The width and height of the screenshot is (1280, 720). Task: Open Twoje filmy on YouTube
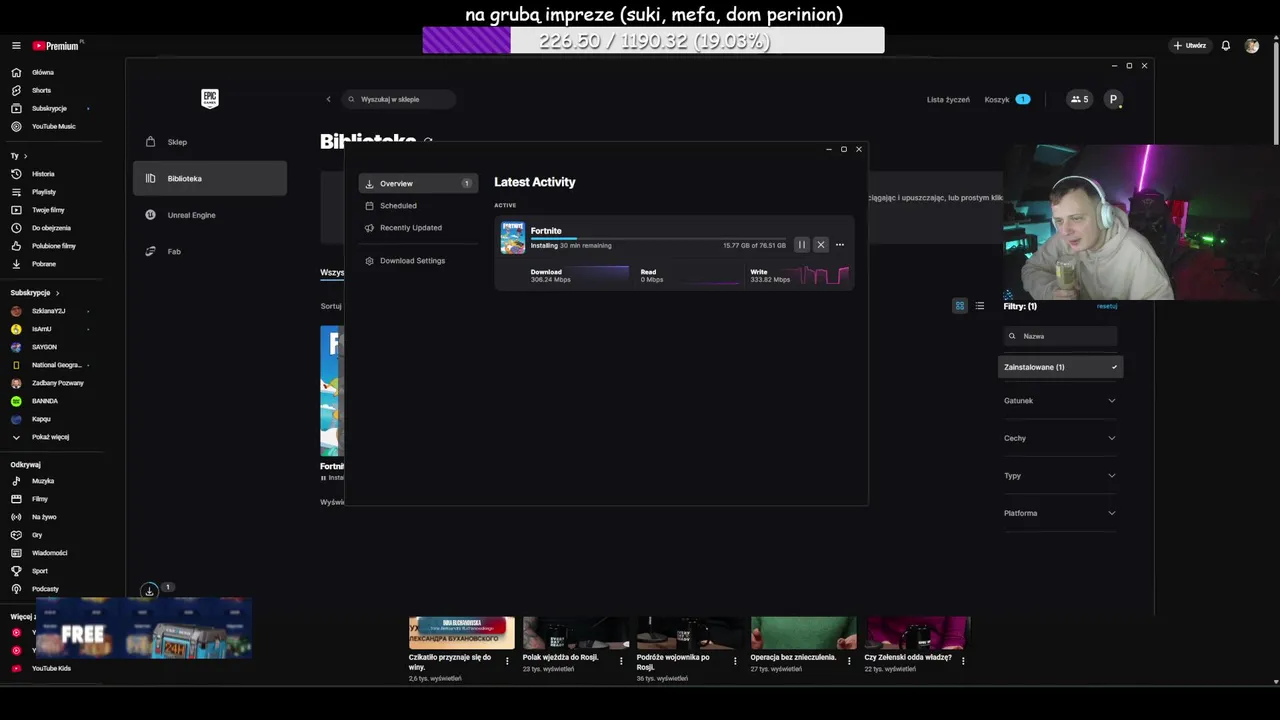point(50,210)
